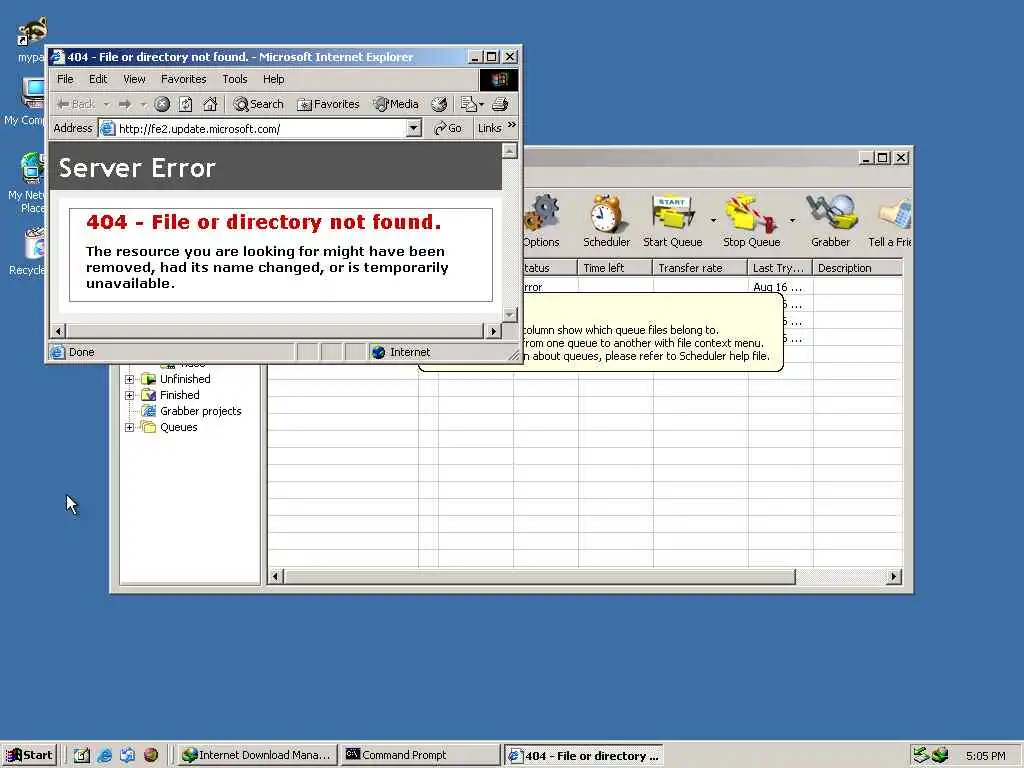Open the Edit menu
The image size is (1024, 768).
pyautogui.click(x=98, y=79)
